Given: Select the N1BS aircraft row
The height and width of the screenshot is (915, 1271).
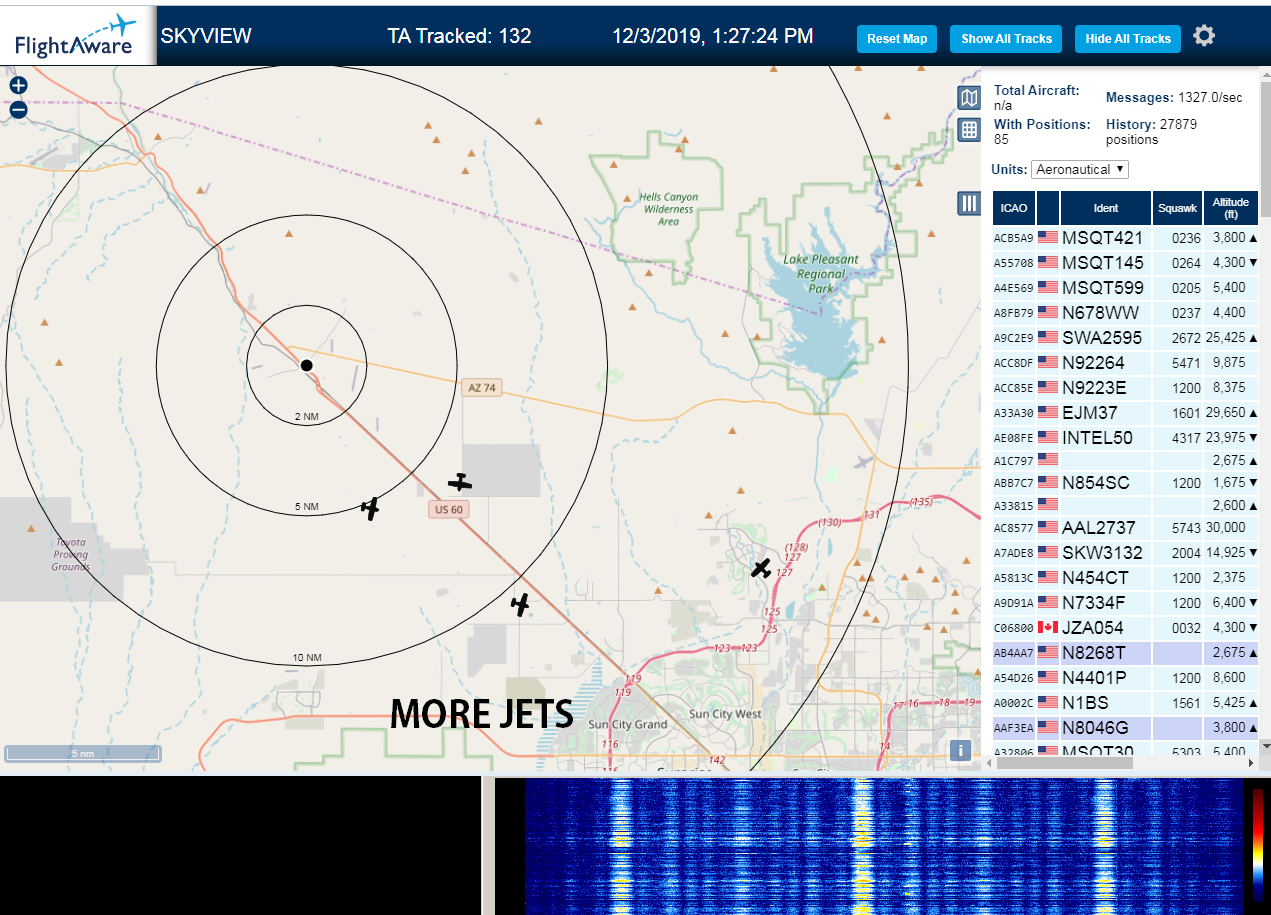Looking at the screenshot, I should point(1125,702).
